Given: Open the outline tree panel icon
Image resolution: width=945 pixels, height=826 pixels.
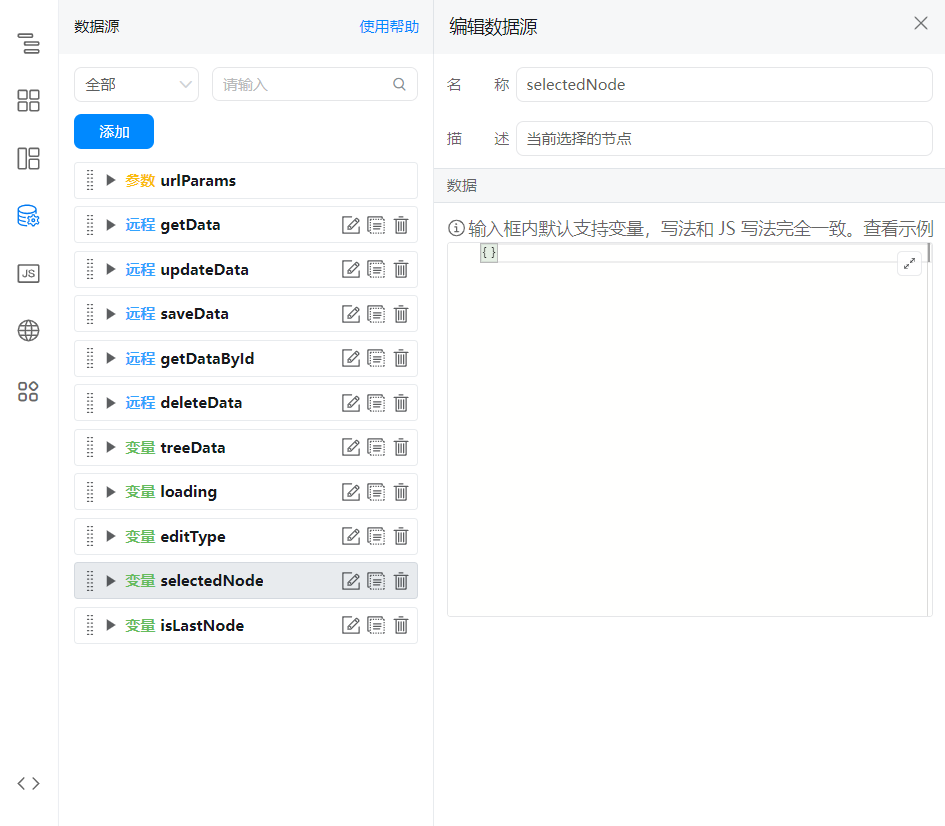Looking at the screenshot, I should (x=28, y=43).
